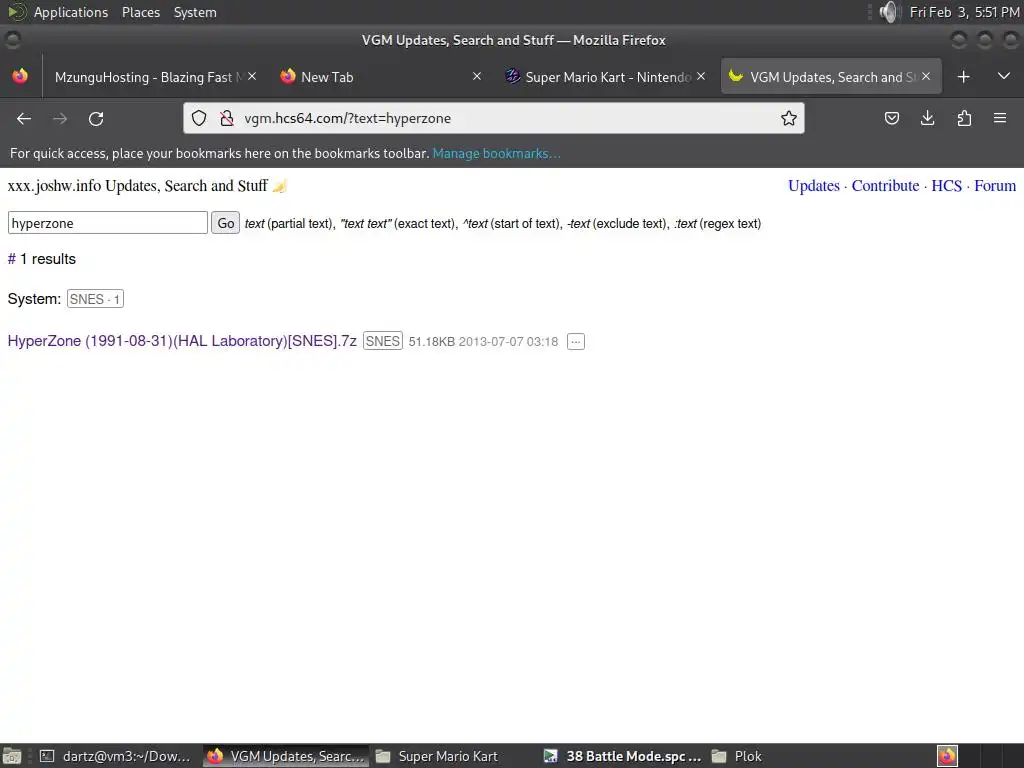Viewport: 1024px width, 768px height.
Task: Open the HCS link
Action: tap(946, 186)
